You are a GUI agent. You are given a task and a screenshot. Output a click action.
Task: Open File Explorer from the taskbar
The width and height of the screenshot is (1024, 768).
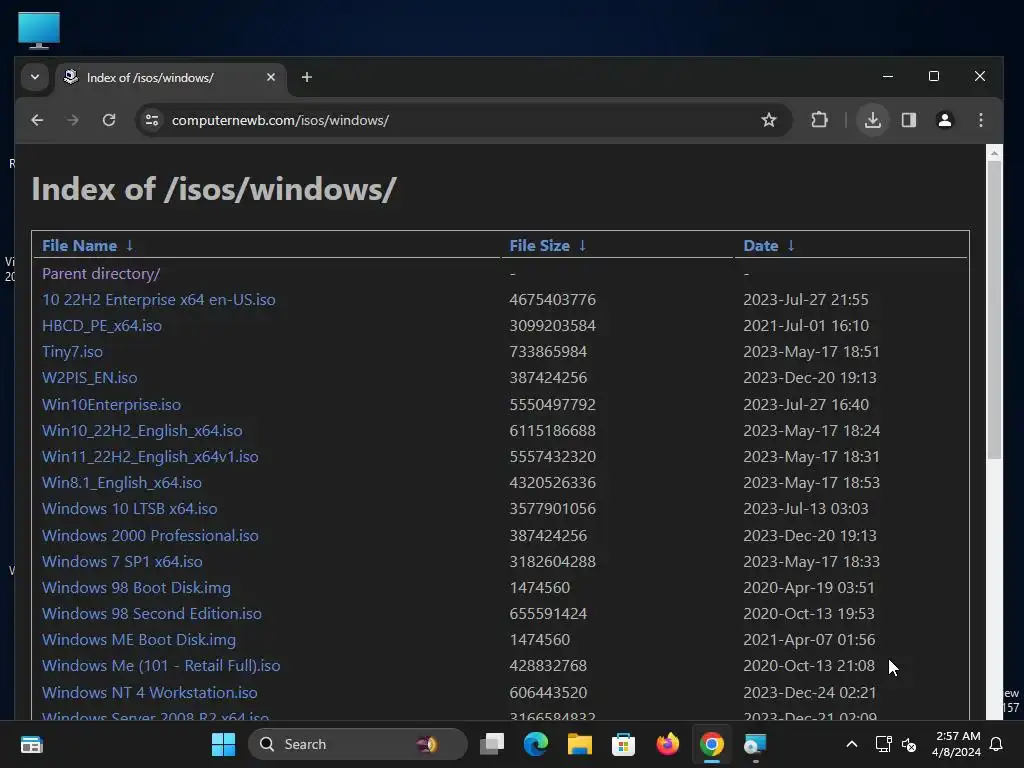point(579,744)
